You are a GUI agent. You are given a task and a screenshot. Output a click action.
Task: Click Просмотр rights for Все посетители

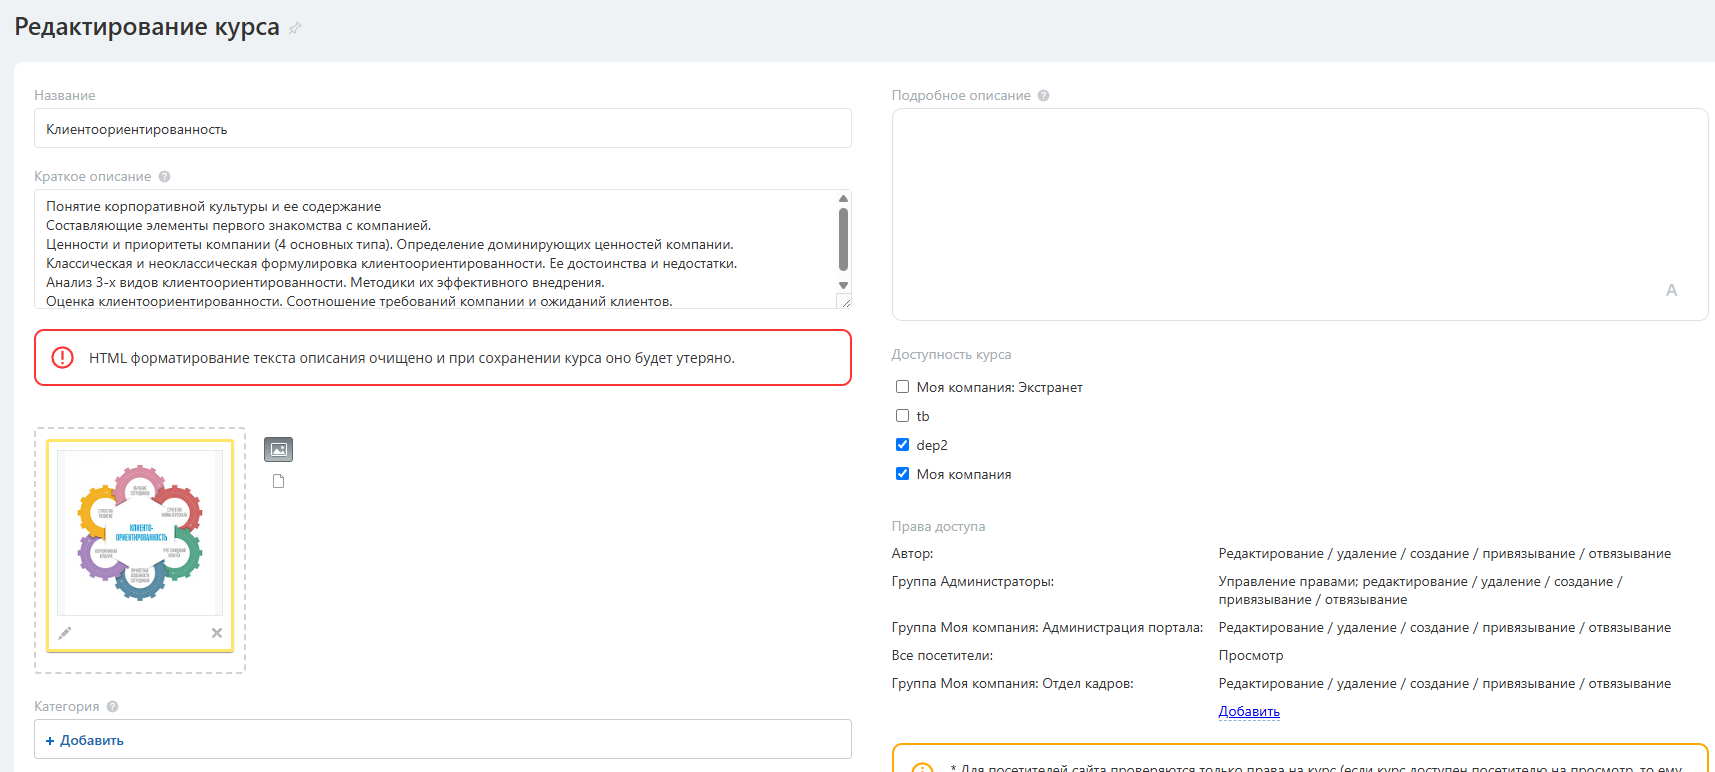(1250, 655)
